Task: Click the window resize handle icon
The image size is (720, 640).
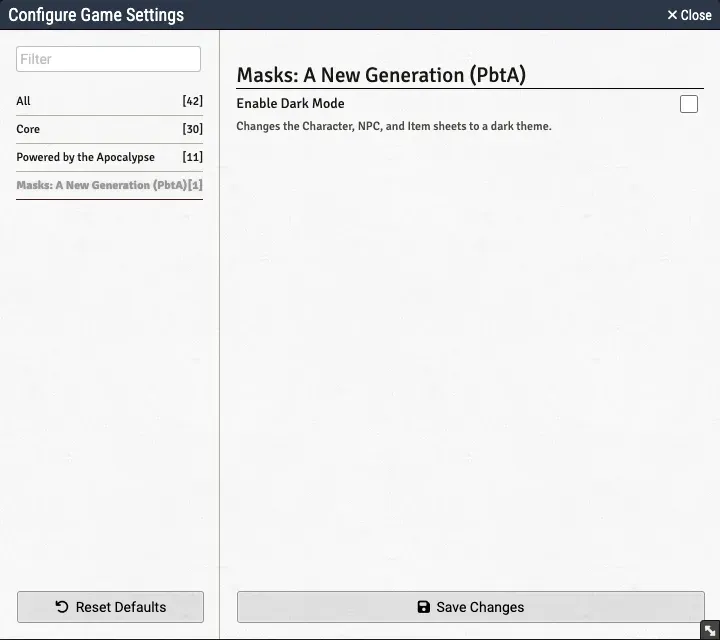Action: [x=710, y=630]
